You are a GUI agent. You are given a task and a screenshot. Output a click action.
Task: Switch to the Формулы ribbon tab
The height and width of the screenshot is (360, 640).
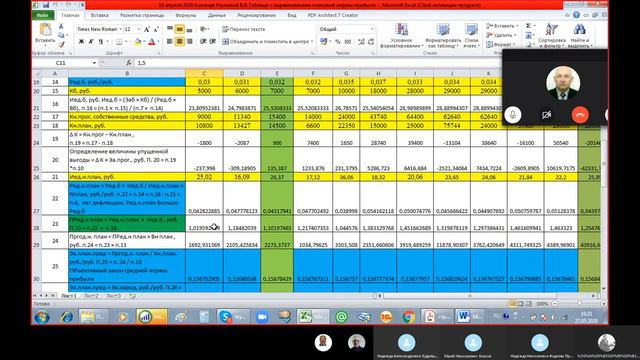point(186,15)
